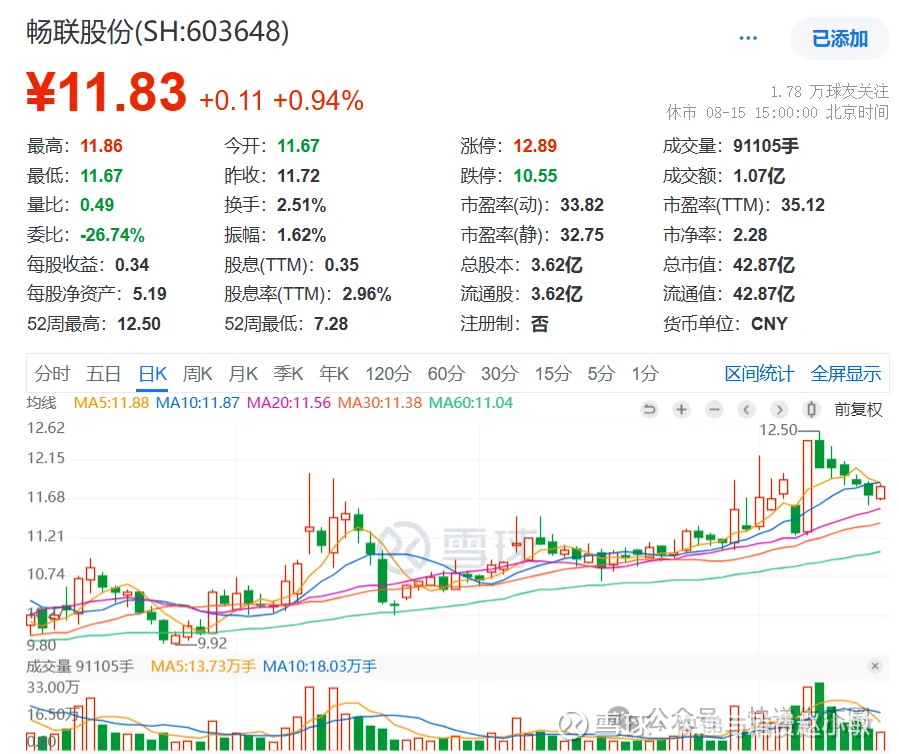Click the 市盈率(TTM) value 35.12
Viewport: 899px width, 754px height.
pyautogui.click(x=803, y=205)
